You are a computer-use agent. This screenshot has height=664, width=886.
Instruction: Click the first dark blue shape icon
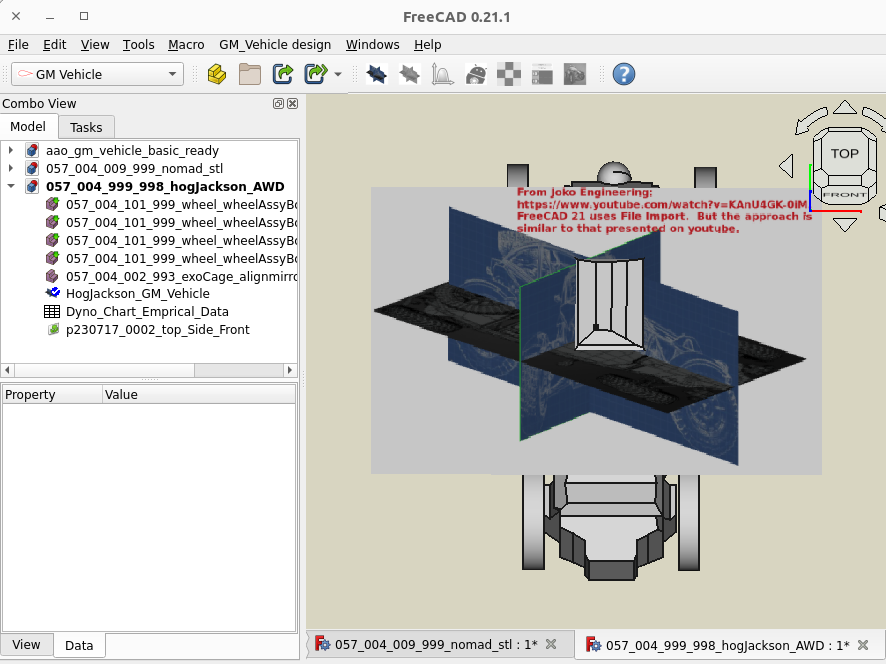[x=377, y=74]
